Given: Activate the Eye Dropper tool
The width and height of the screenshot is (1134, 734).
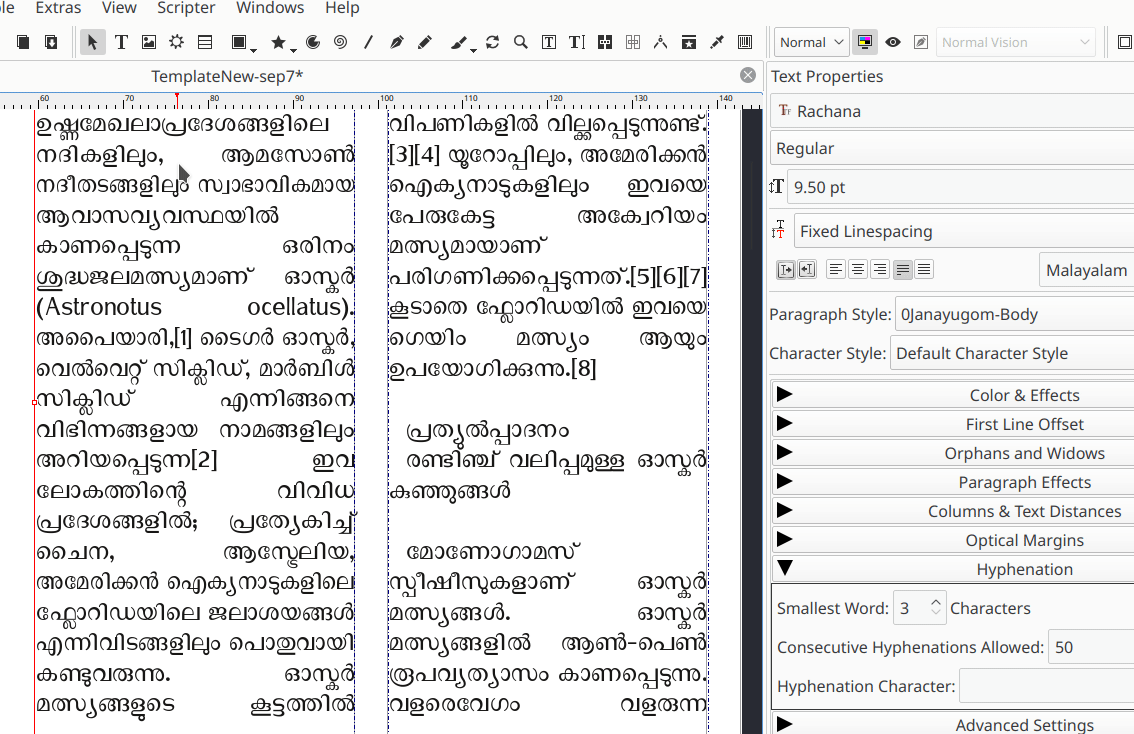Looking at the screenshot, I should 717,42.
